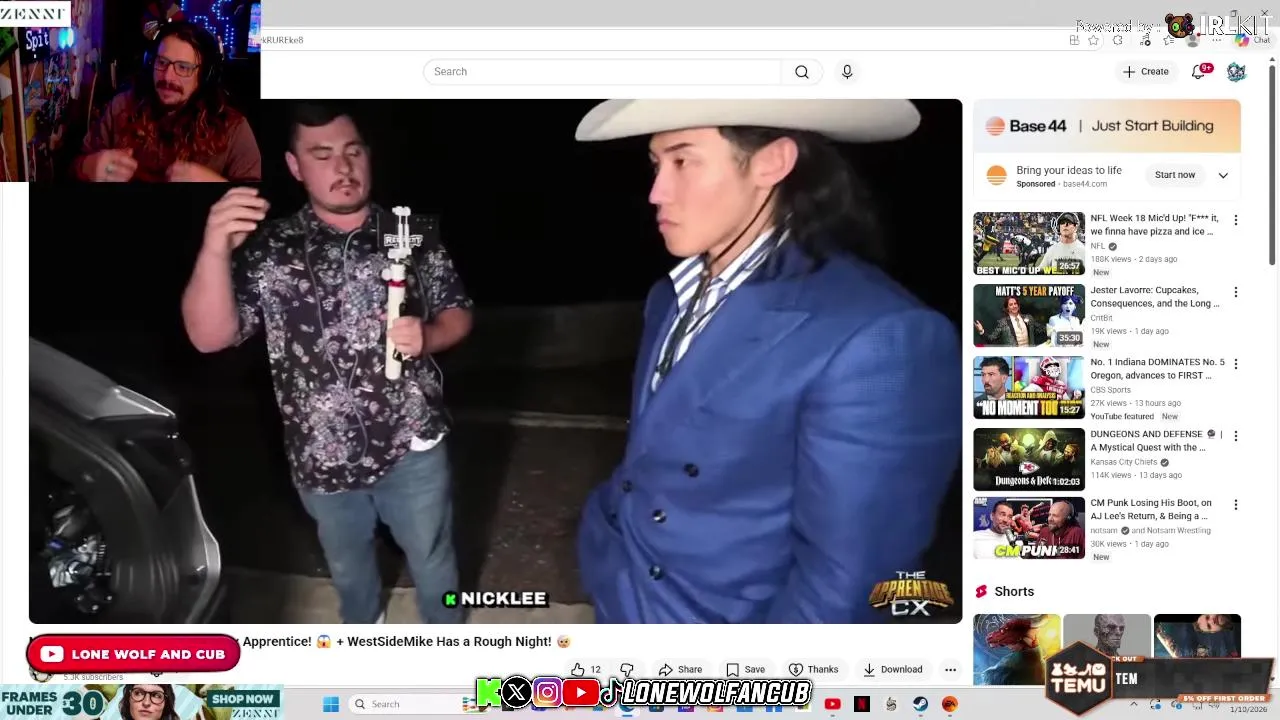Expand the Base44 ad chevron
This screenshot has width=1280, height=720.
tap(1223, 175)
